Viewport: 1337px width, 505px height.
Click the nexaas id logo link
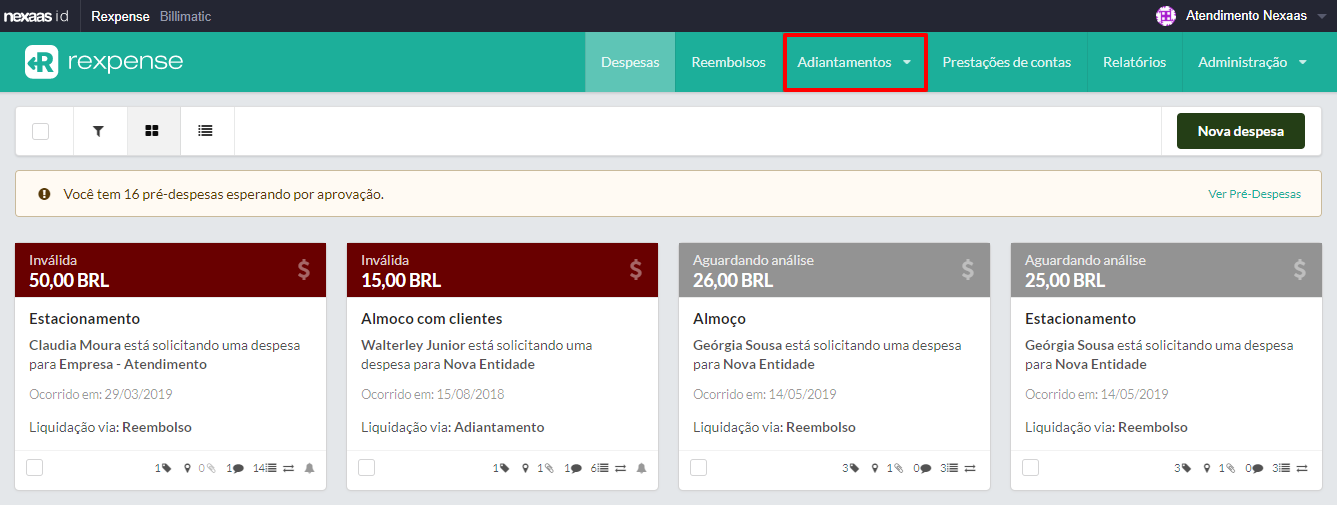click(x=36, y=16)
